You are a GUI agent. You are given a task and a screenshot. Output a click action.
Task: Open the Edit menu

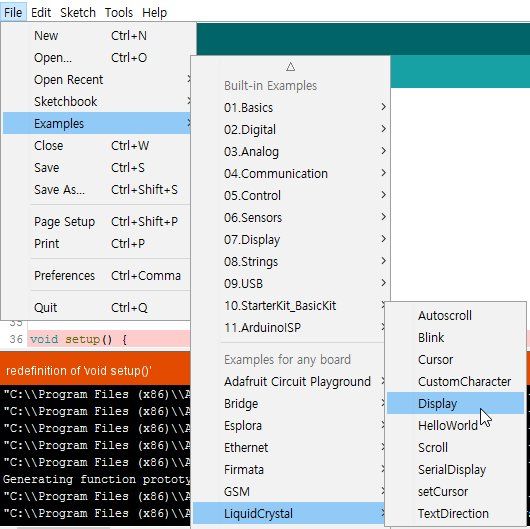coord(41,13)
